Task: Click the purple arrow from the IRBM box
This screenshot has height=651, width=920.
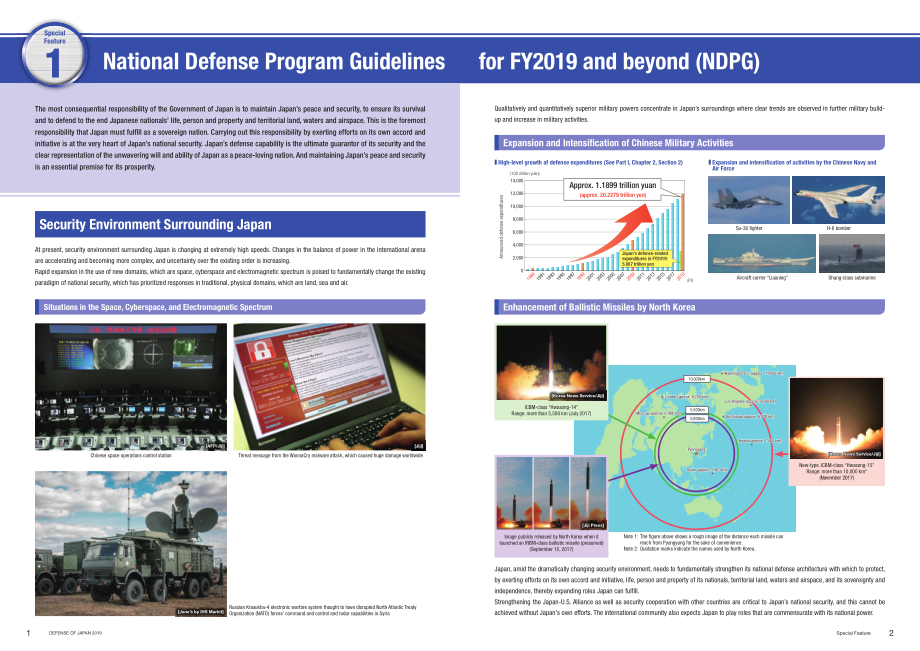Action: click(x=634, y=473)
